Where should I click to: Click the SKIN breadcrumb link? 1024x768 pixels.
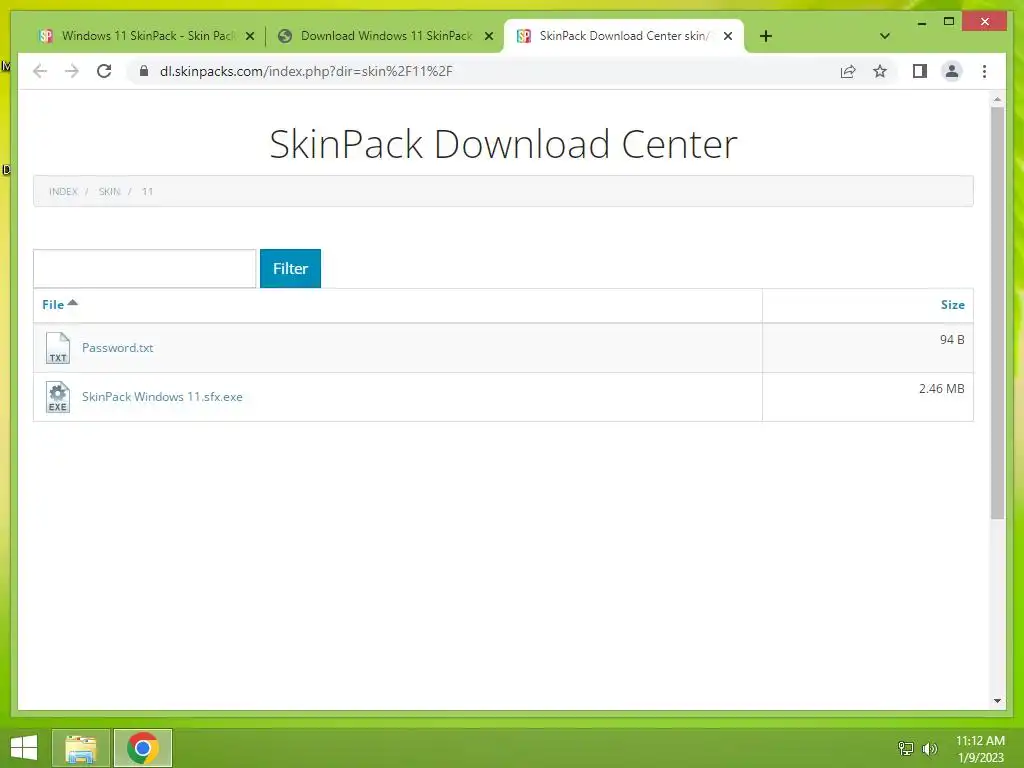[x=110, y=191]
